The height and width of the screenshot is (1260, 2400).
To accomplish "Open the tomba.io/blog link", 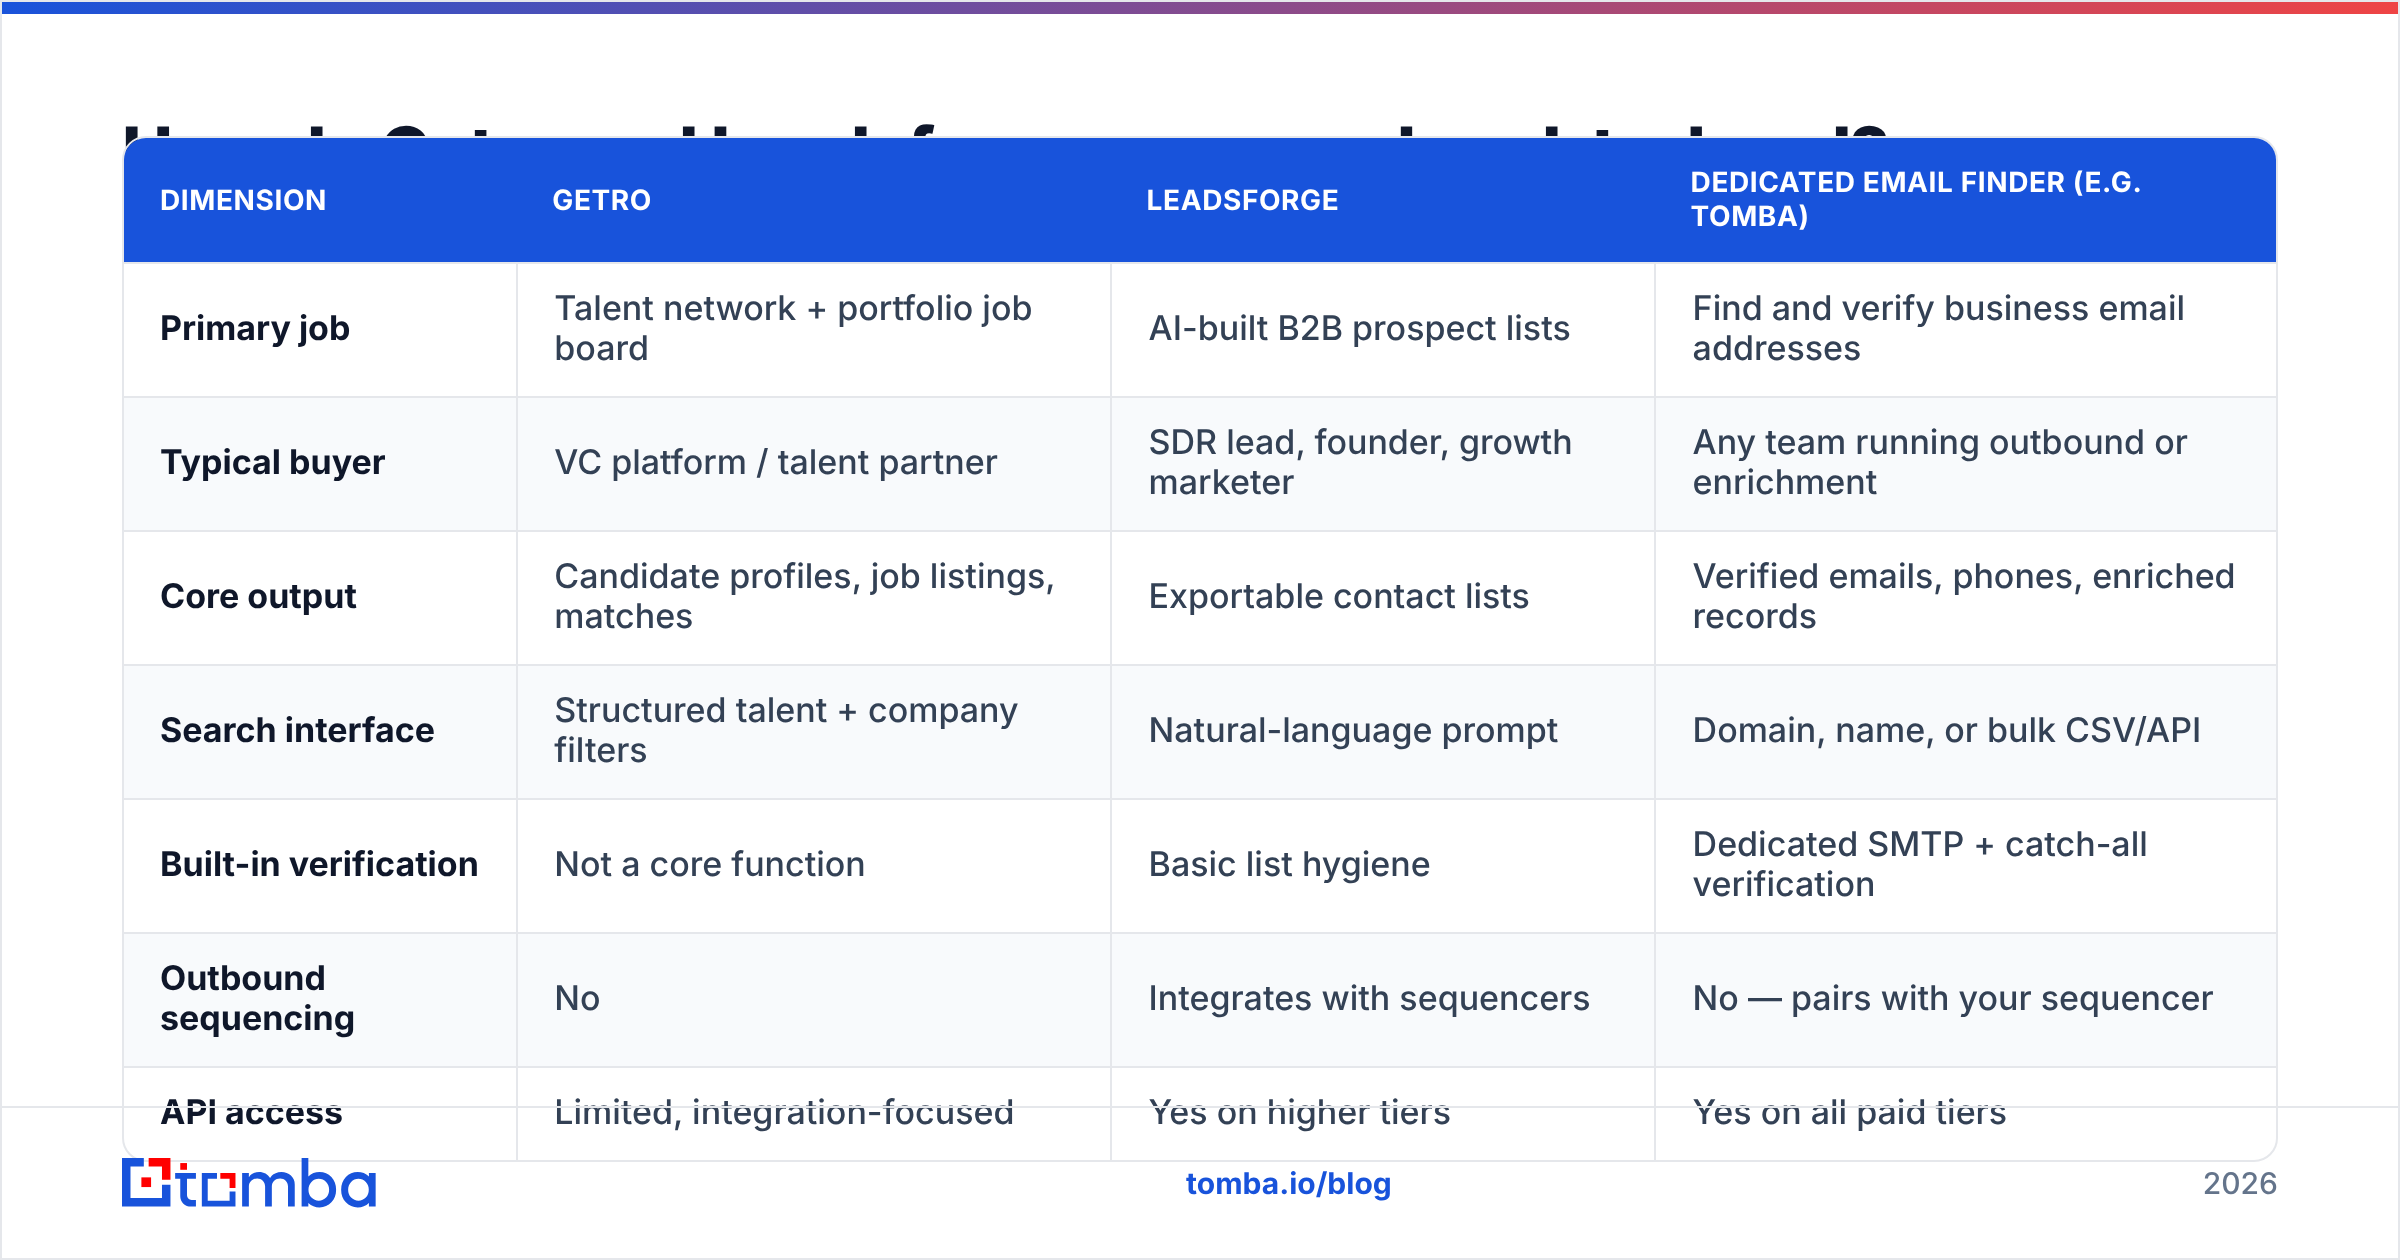I will tap(1288, 1184).
